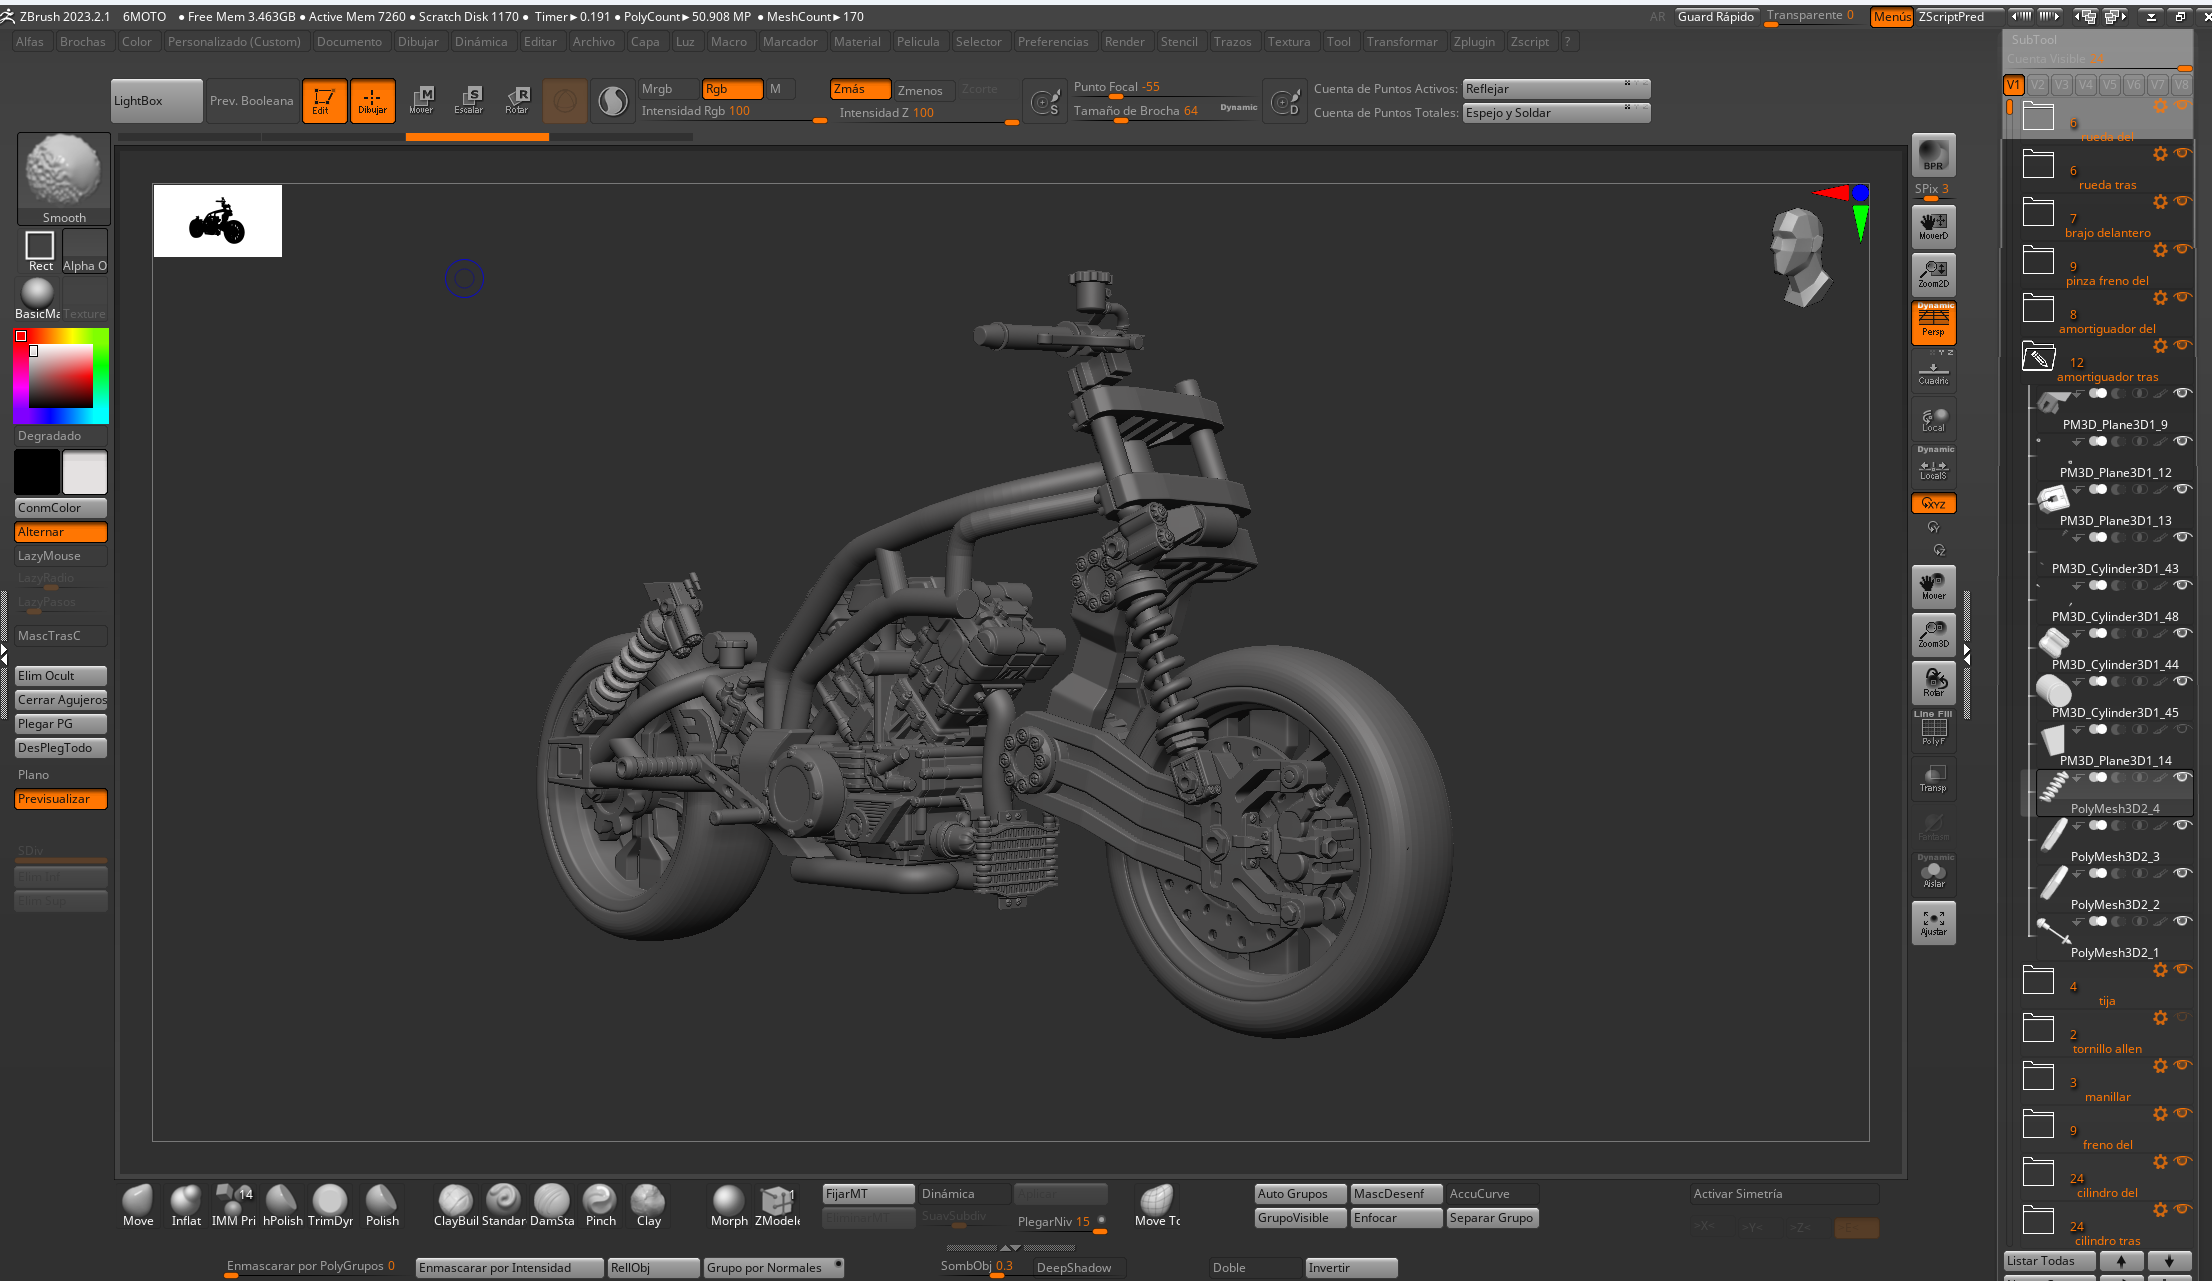Click the BPR render icon
Screen dimensions: 2212x1281
point(1933,155)
